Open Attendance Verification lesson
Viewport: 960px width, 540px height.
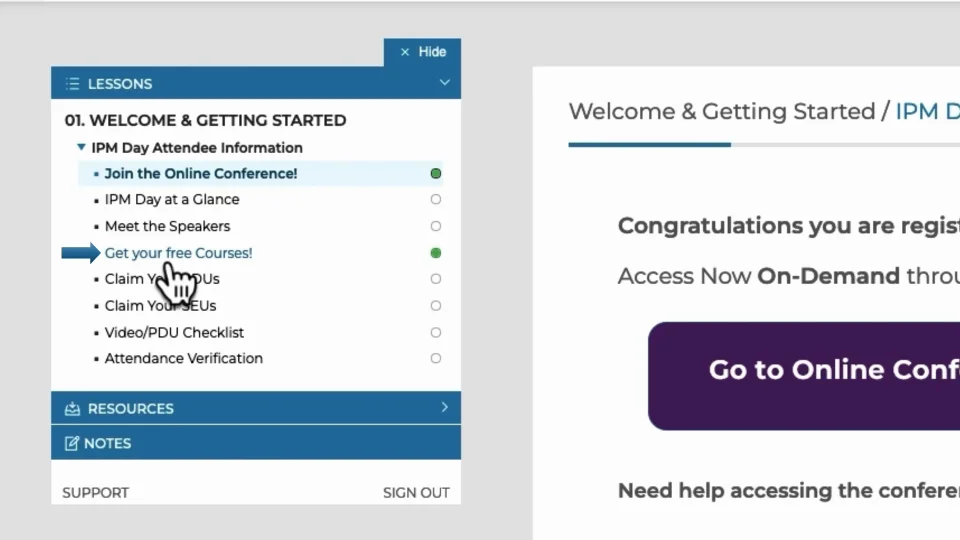pyautogui.click(x=184, y=358)
